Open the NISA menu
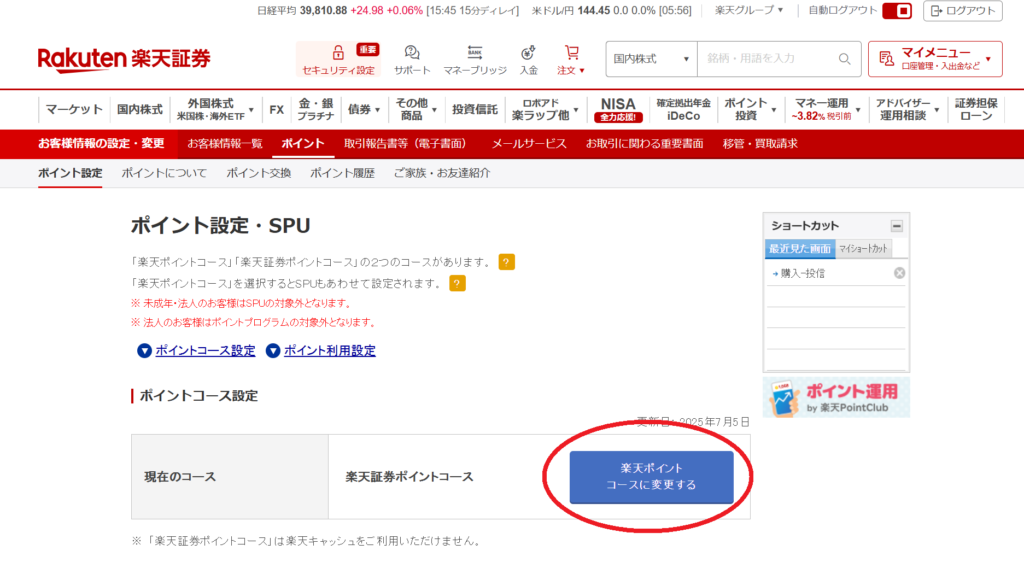The image size is (1024, 568). 618,109
